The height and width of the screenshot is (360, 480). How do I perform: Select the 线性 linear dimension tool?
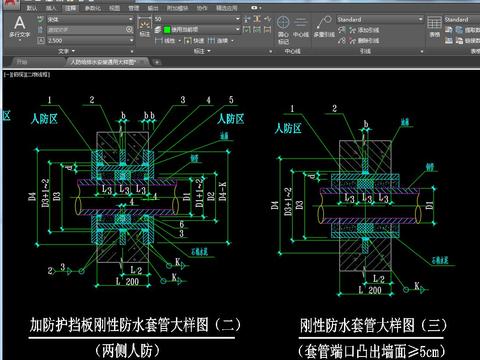[166, 41]
